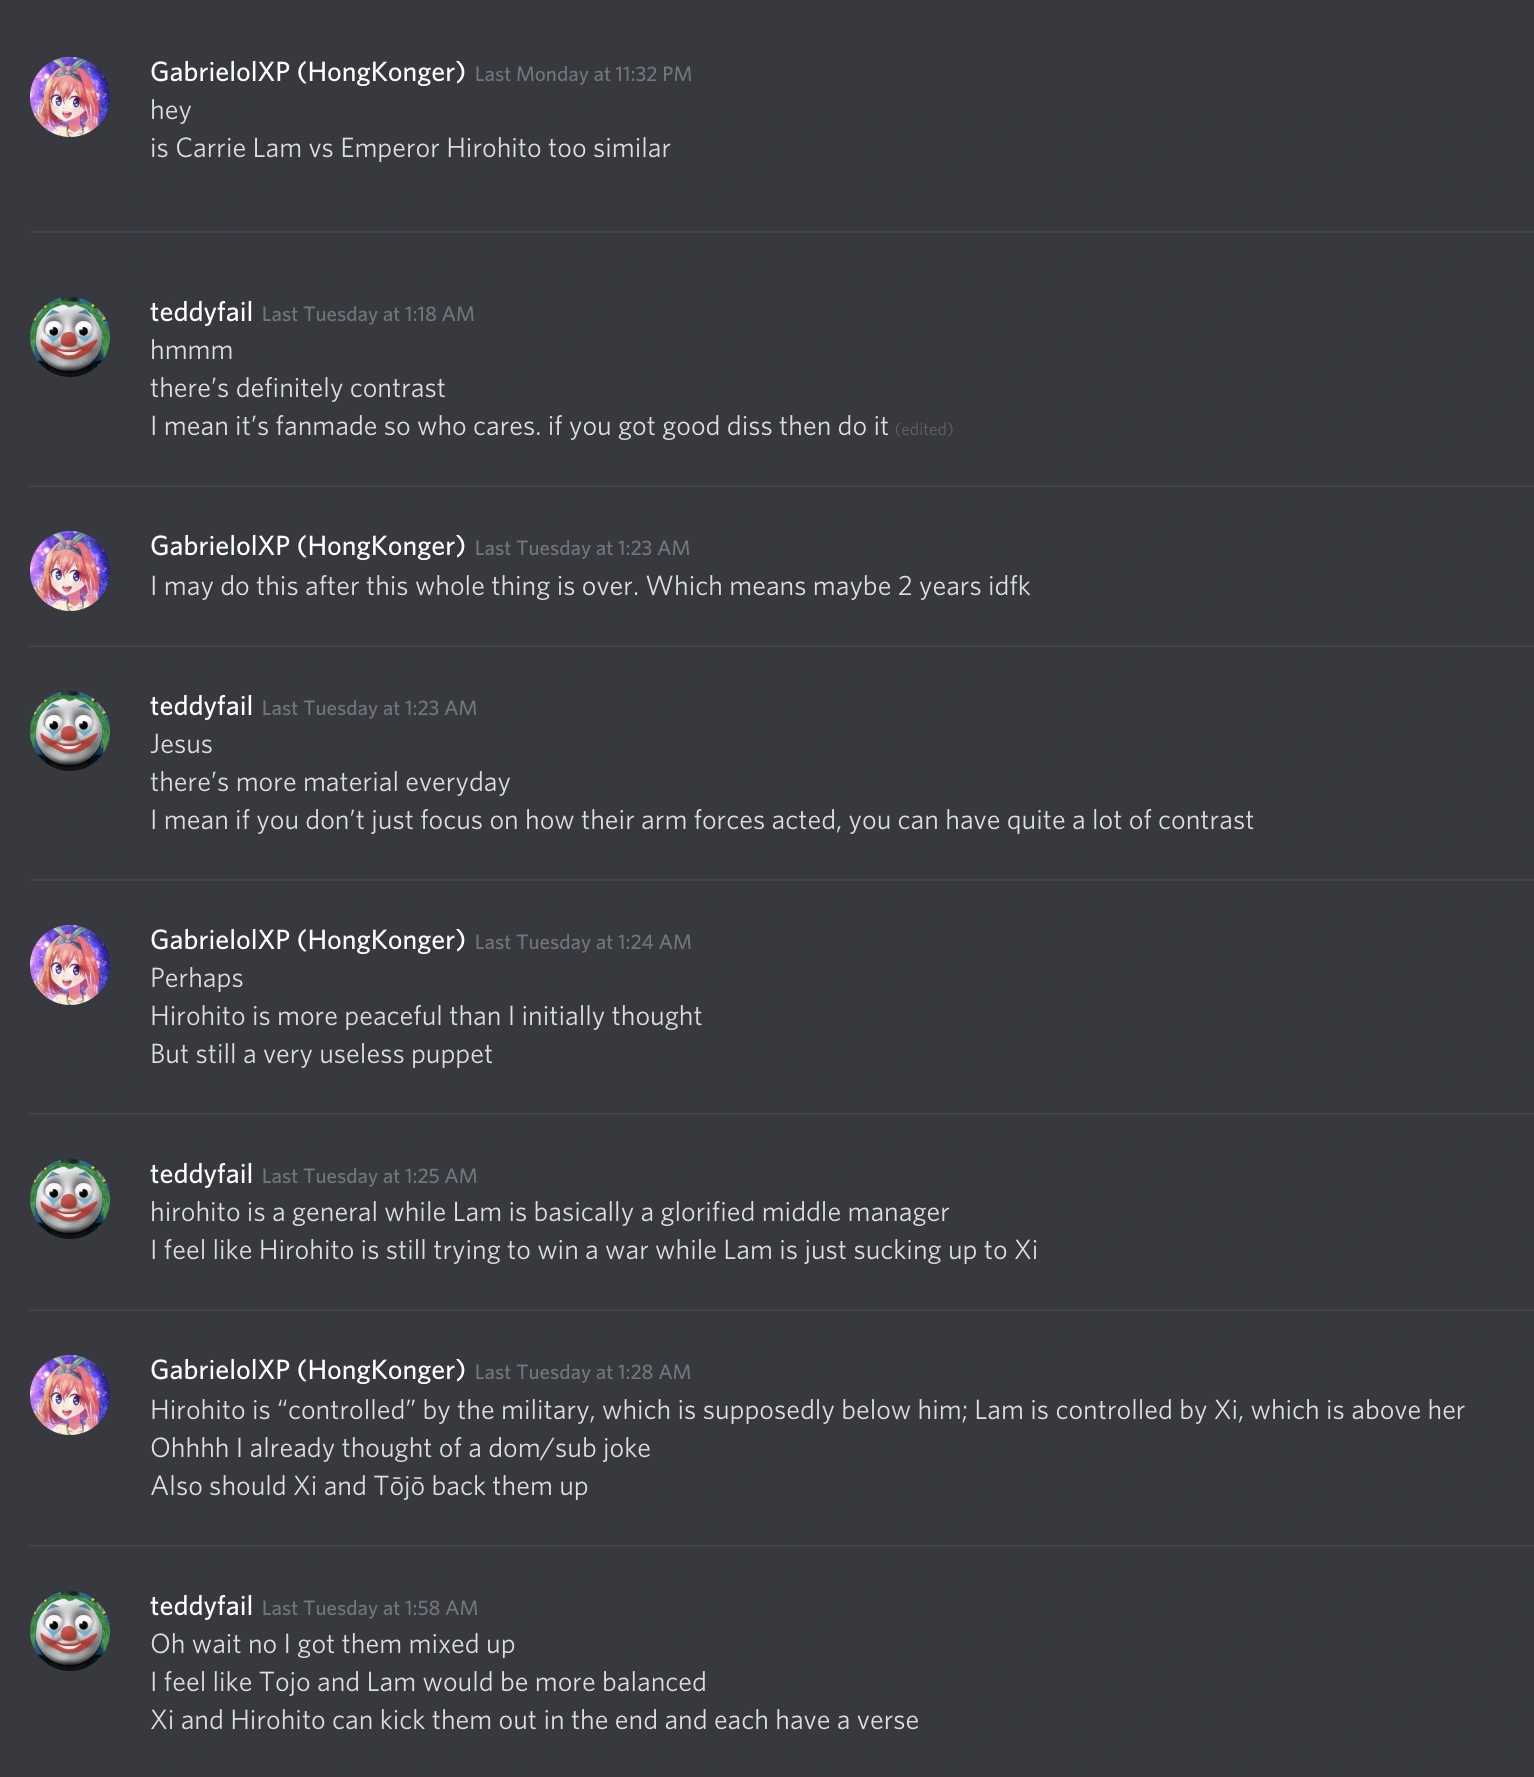
Task: Open teddyfail avatar by "glorified middle manager" message
Action: pyautogui.click(x=70, y=1199)
